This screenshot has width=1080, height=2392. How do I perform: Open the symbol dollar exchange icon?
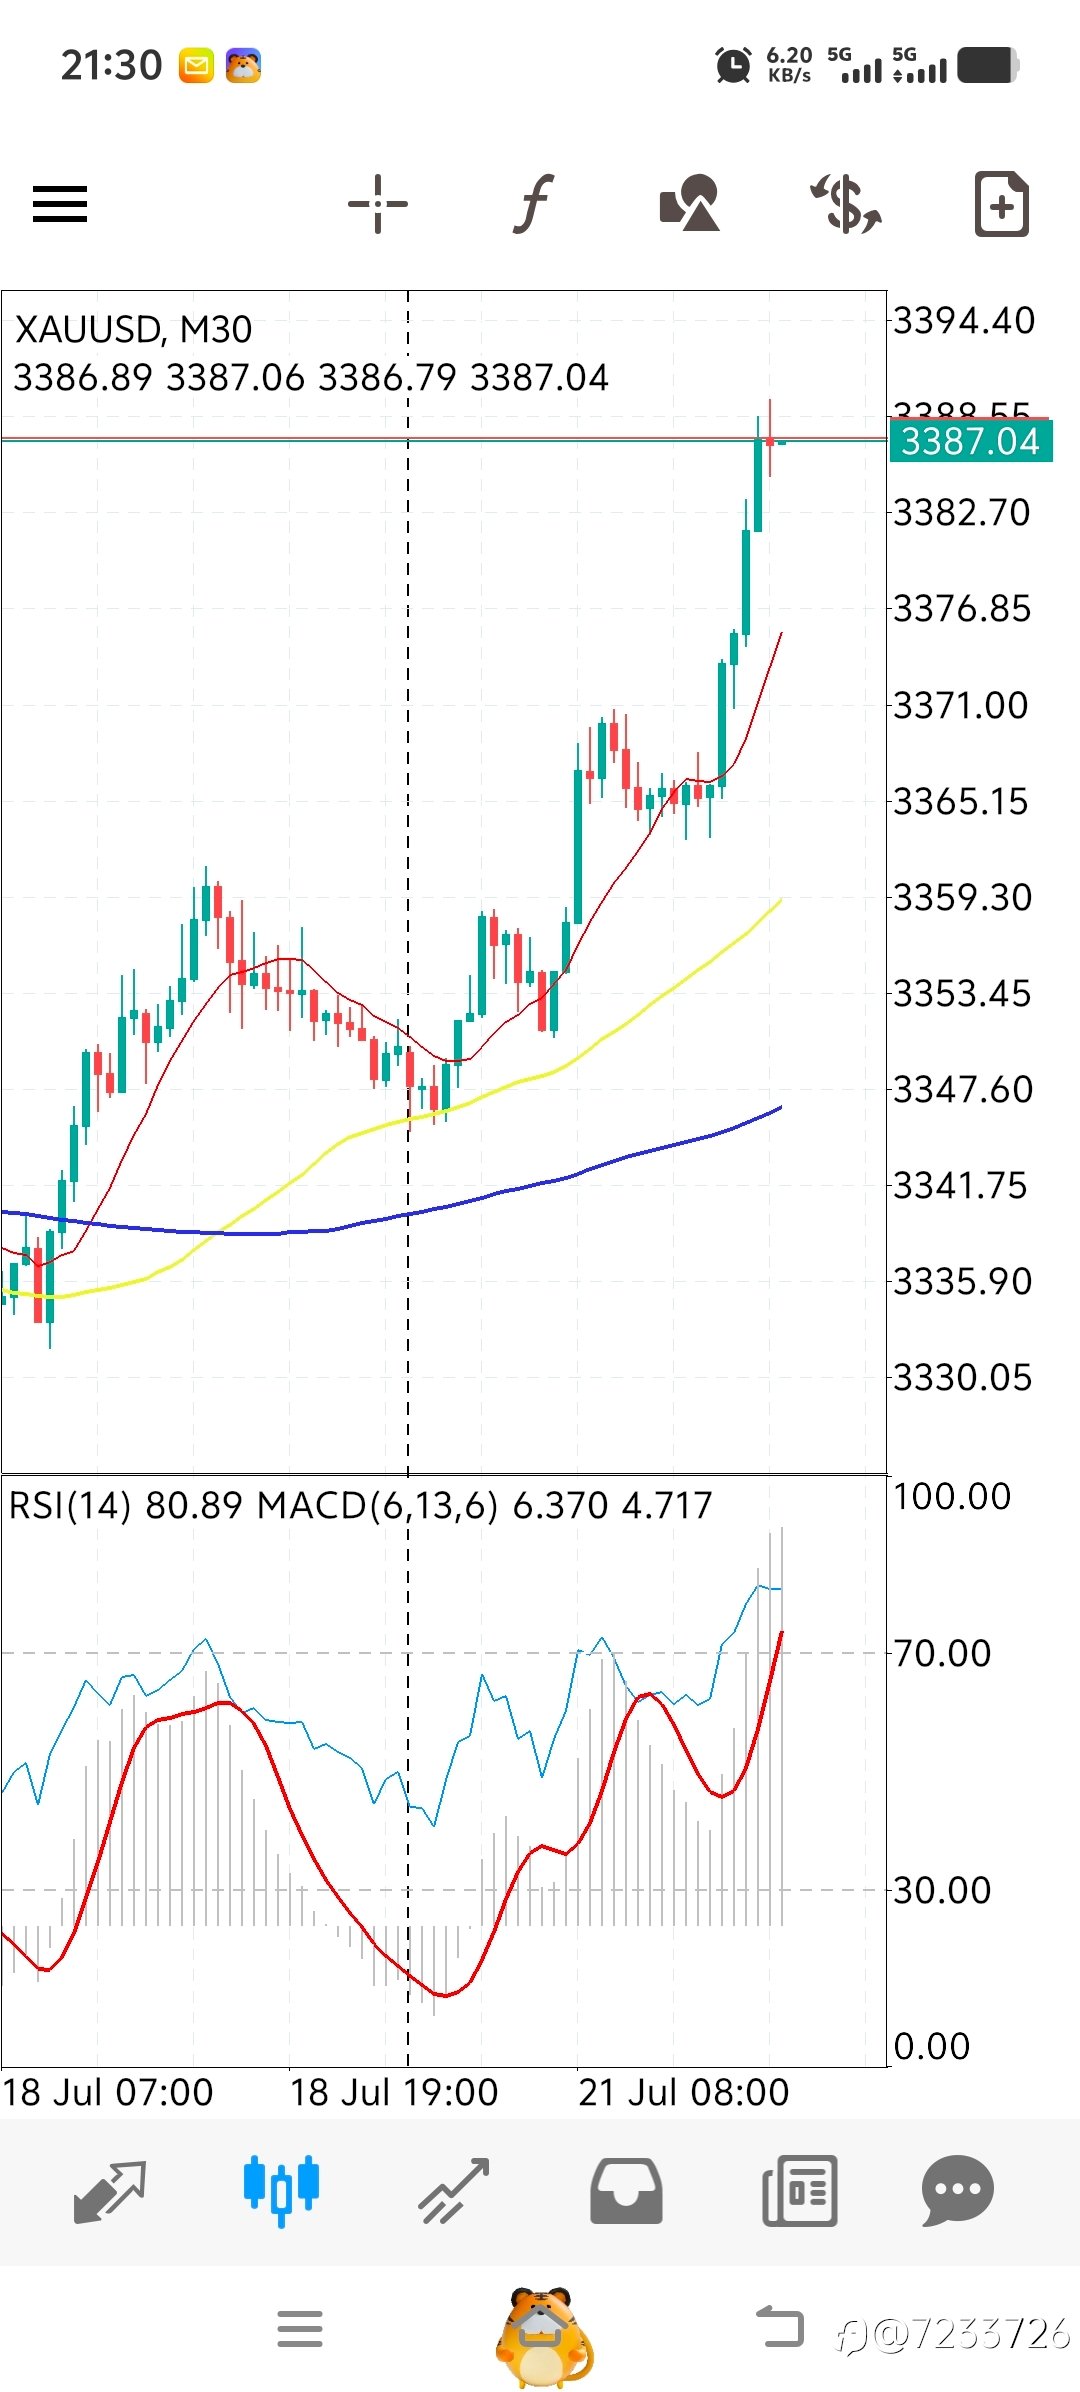(x=846, y=203)
